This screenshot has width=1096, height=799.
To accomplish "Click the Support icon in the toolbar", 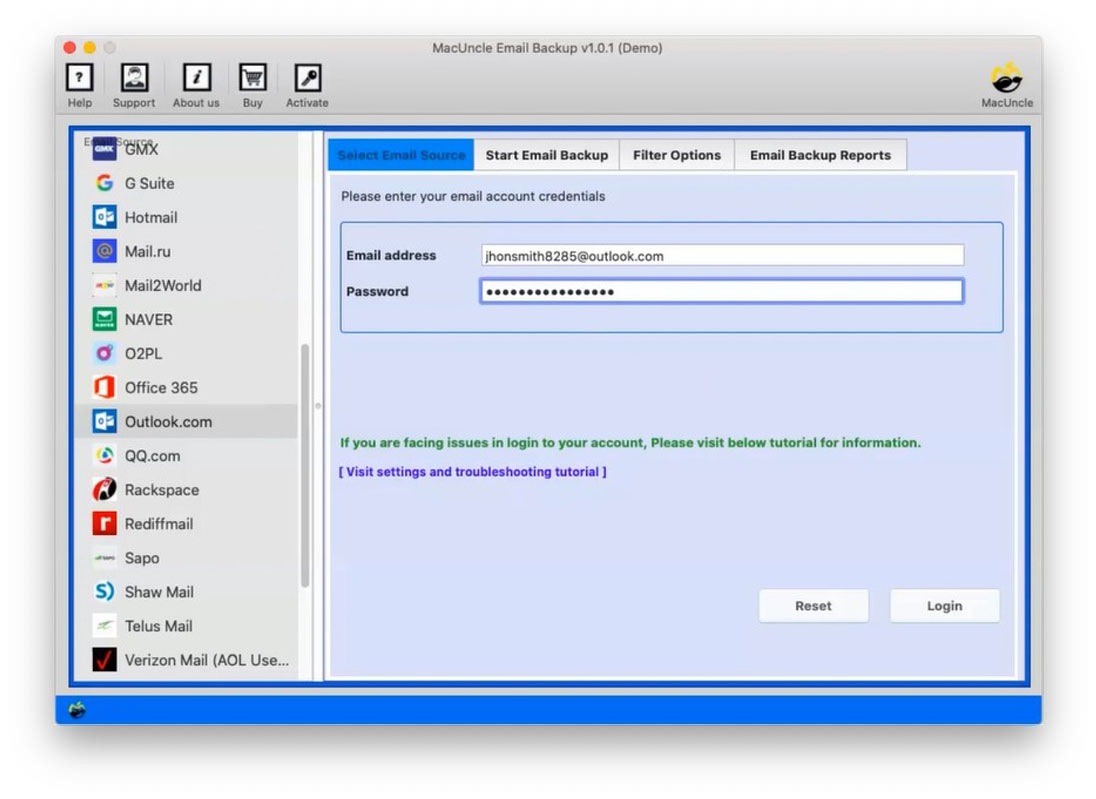I will click(x=133, y=84).
